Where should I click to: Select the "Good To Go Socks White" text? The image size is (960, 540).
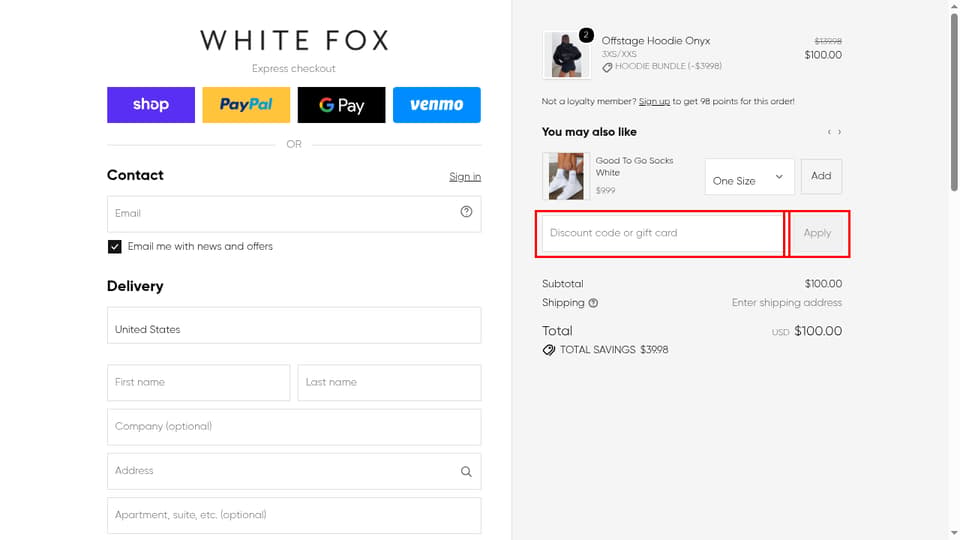[634, 167]
